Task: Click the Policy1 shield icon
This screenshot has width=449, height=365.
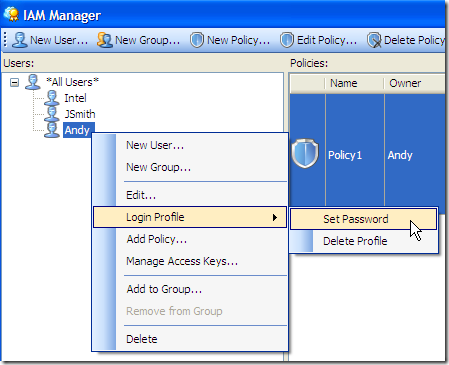Action: pos(305,154)
